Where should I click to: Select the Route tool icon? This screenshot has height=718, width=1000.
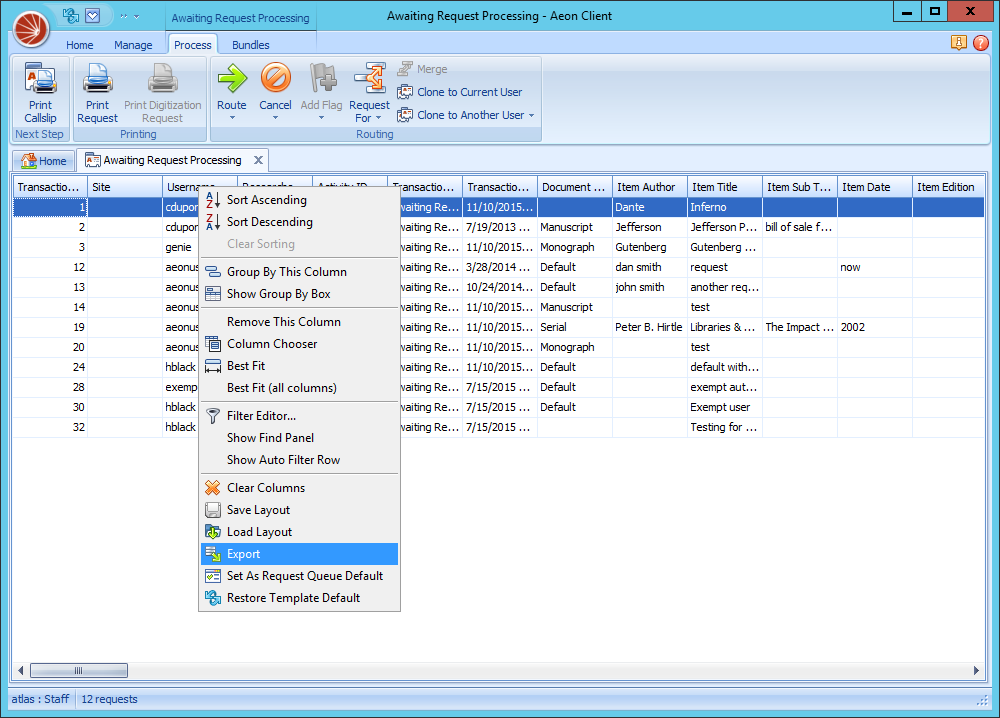coord(231,80)
